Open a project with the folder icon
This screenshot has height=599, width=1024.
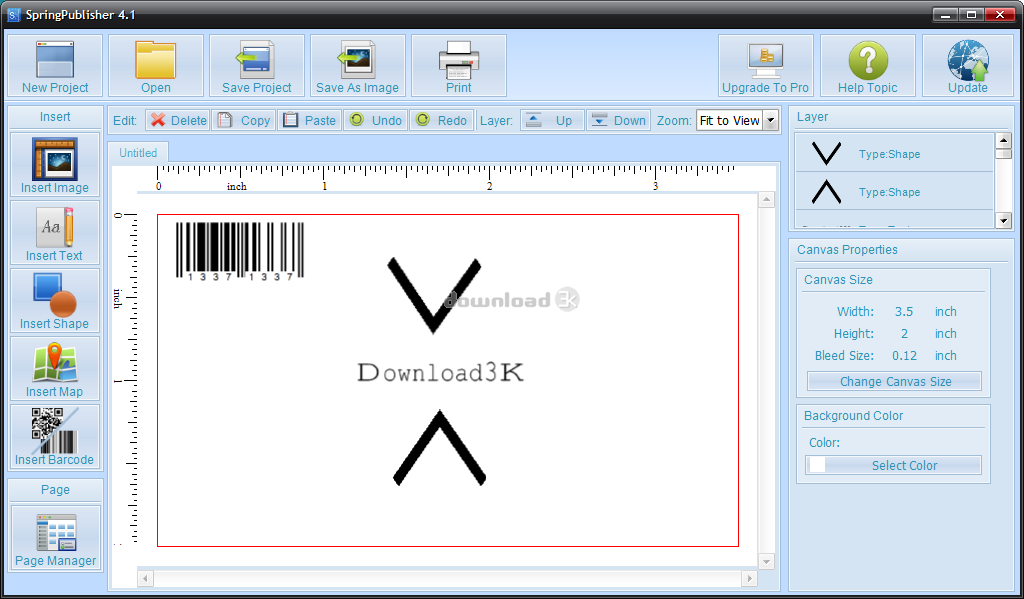(155, 66)
